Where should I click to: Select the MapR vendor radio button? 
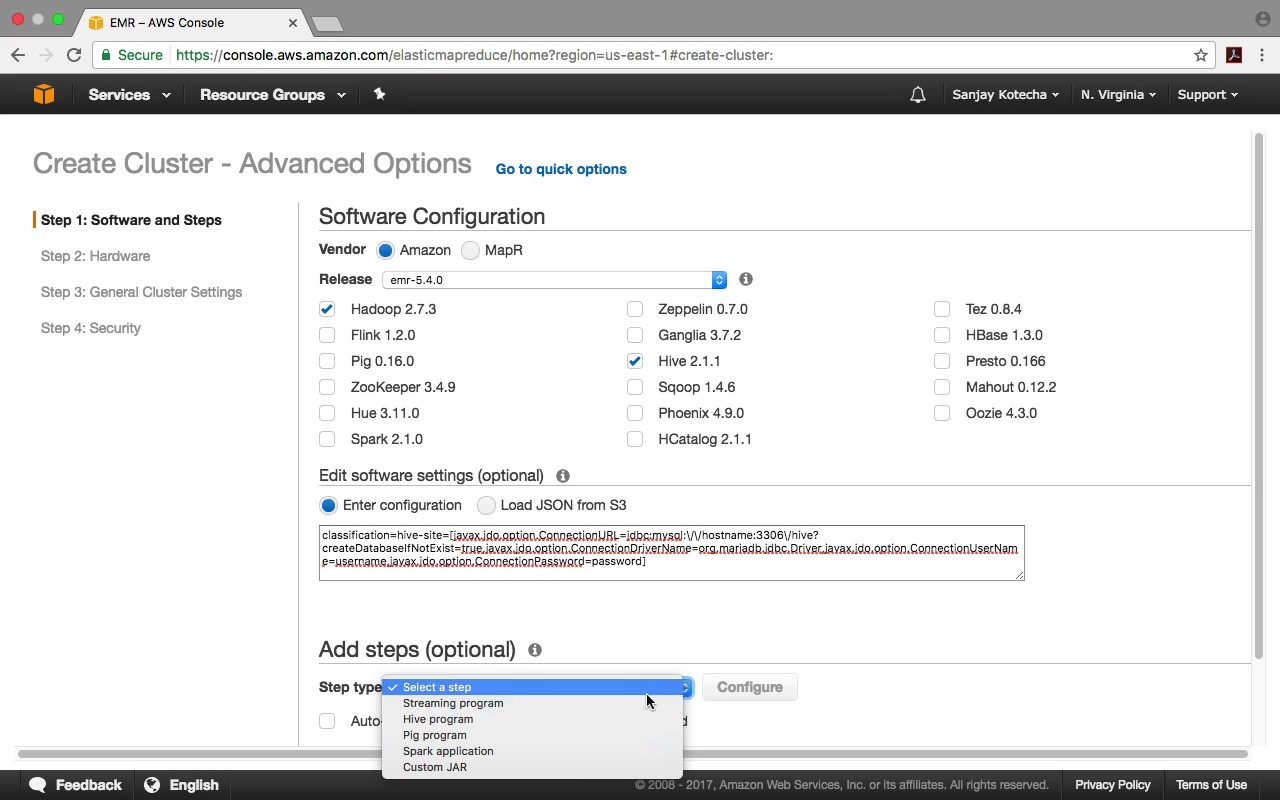(470, 250)
